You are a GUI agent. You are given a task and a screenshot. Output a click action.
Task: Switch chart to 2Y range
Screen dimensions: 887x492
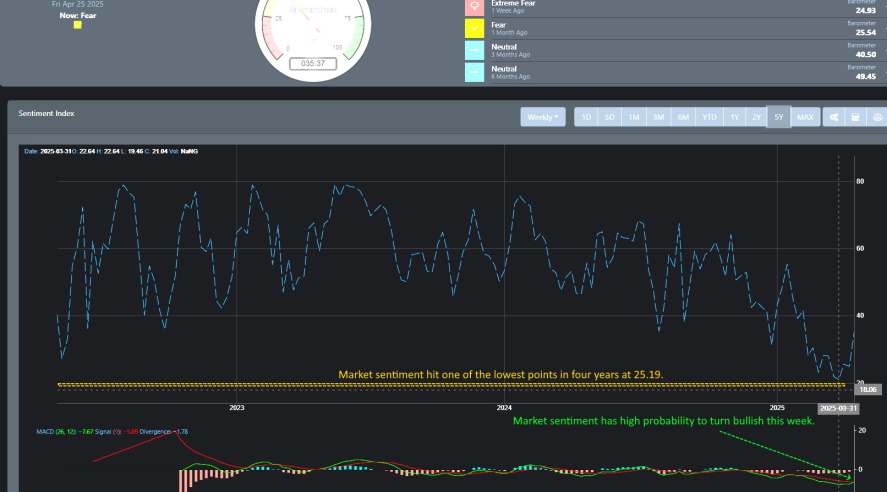point(756,117)
